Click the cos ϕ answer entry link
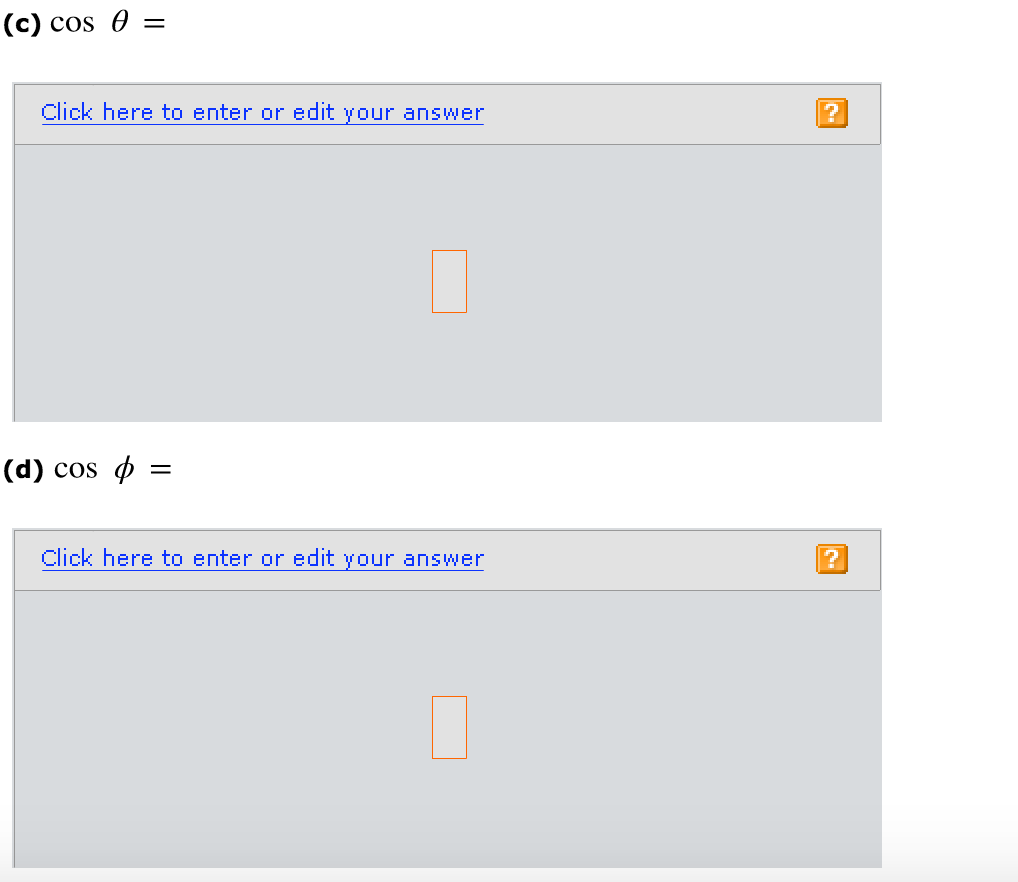This screenshot has width=1018, height=882. tap(262, 558)
